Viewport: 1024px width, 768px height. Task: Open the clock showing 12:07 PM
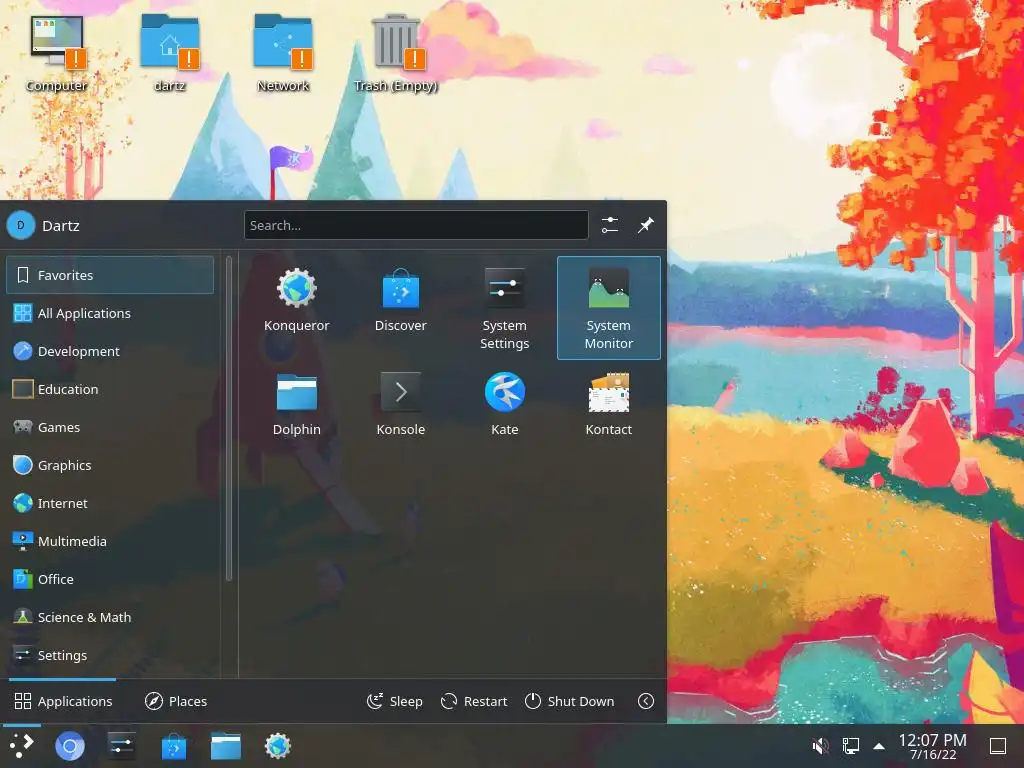pos(933,746)
